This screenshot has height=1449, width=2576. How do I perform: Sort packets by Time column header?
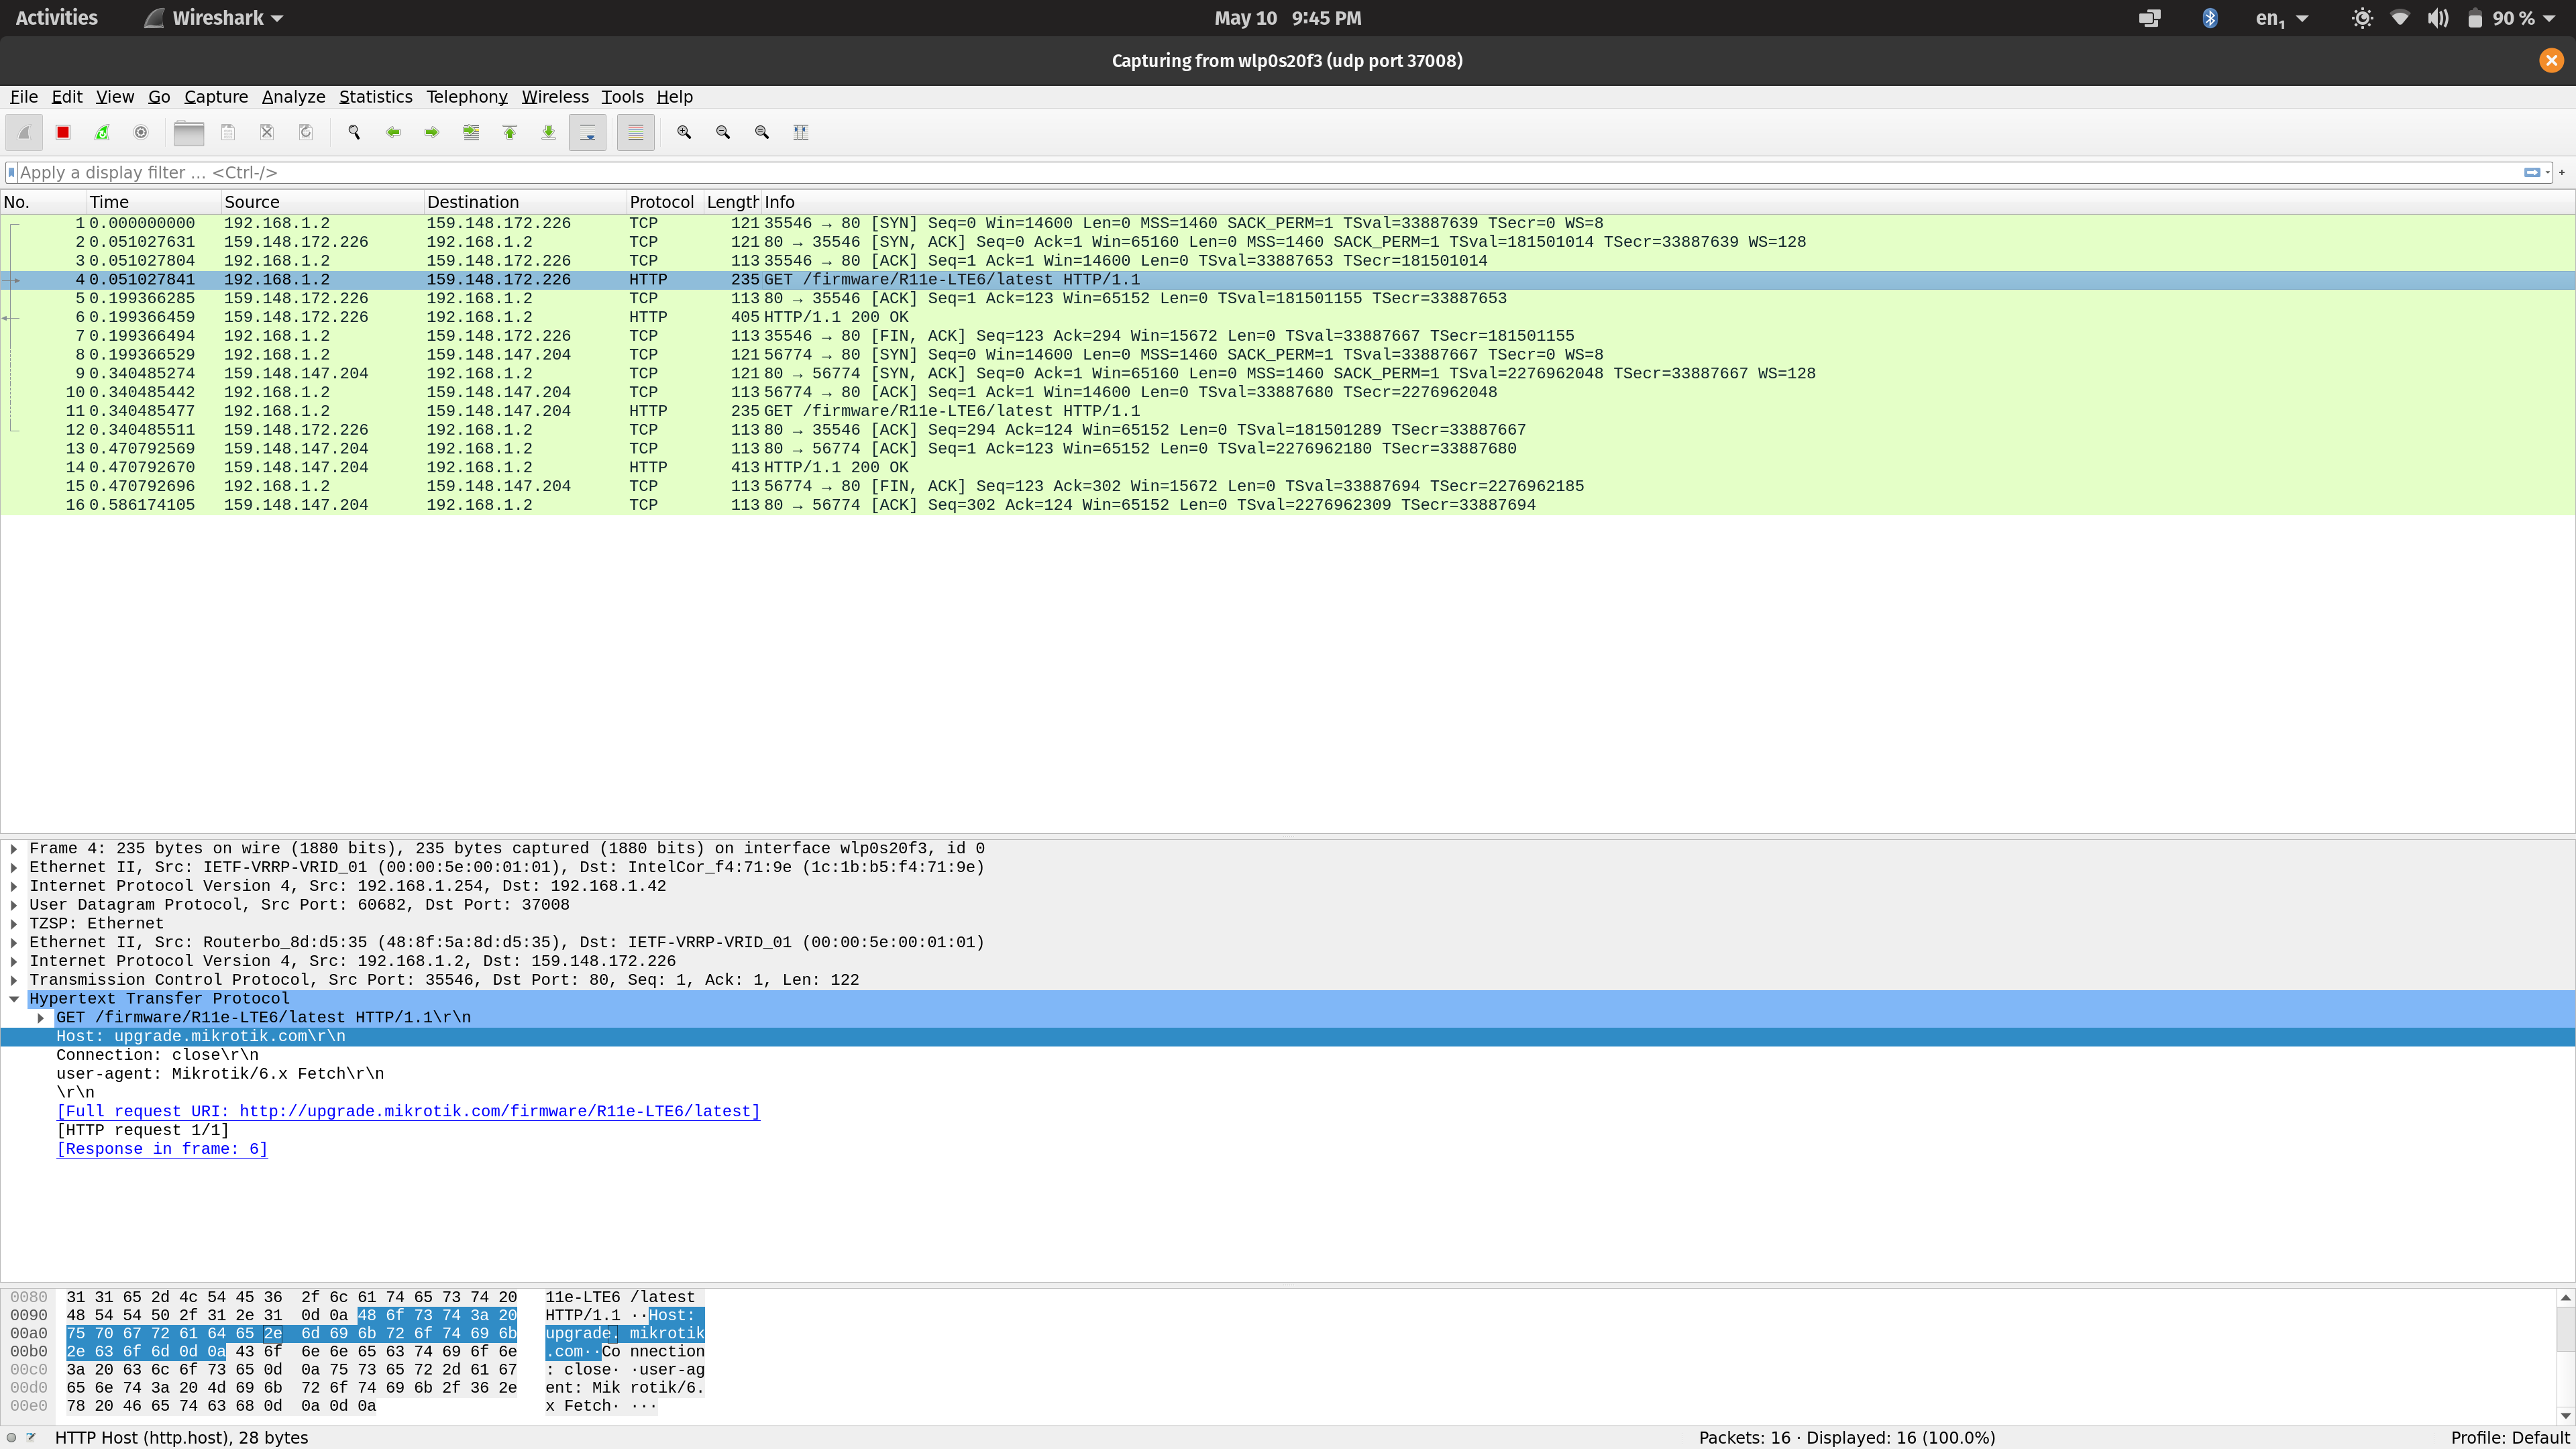click(153, 202)
